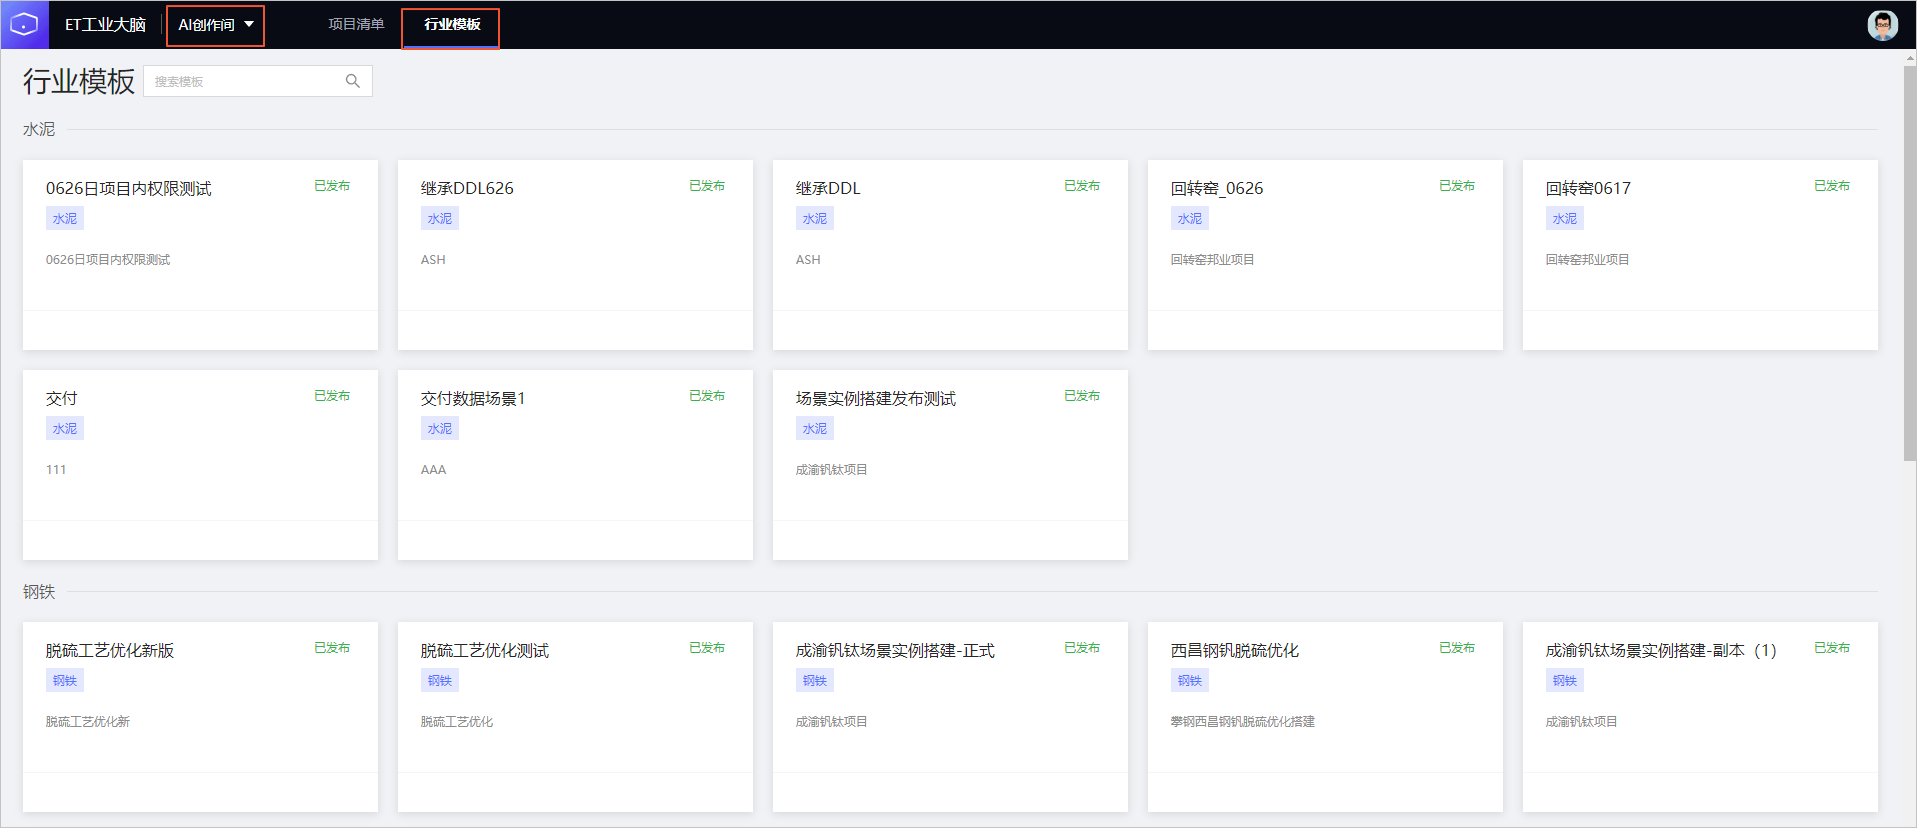Click the 水泥 tag on 继承DDL card

[814, 219]
